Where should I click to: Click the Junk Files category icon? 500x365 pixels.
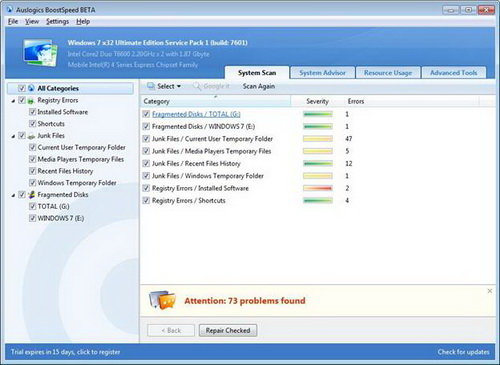(31, 136)
